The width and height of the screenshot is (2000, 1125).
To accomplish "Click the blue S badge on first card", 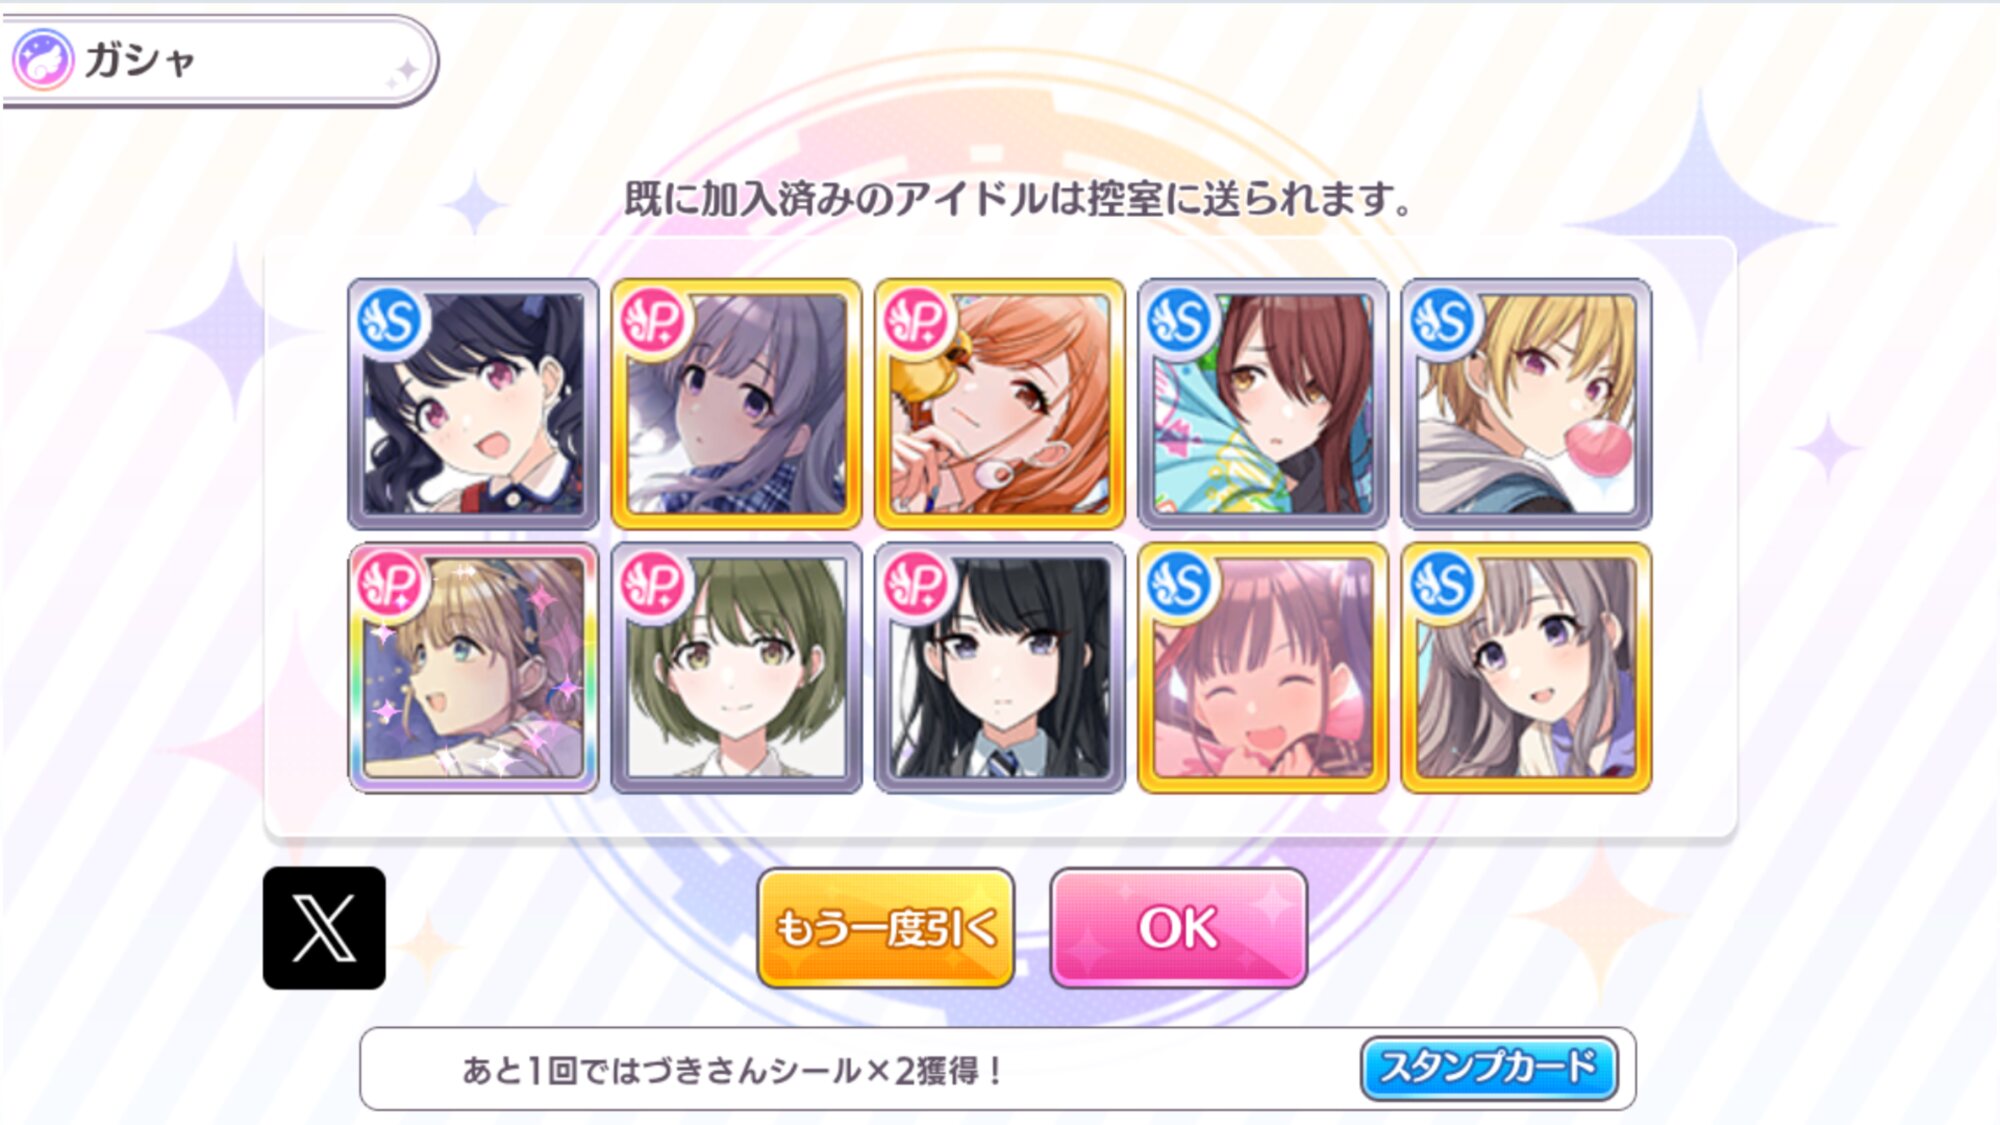I will 390,321.
